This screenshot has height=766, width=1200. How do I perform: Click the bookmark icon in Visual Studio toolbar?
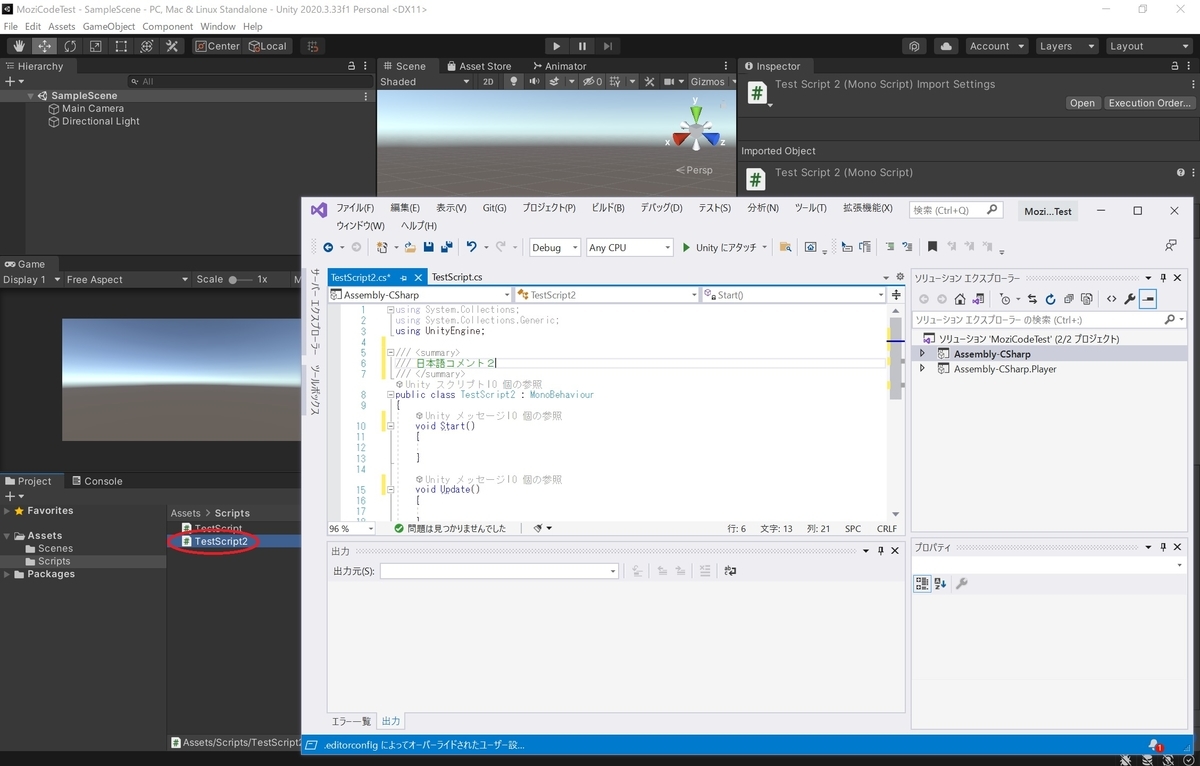tap(932, 247)
